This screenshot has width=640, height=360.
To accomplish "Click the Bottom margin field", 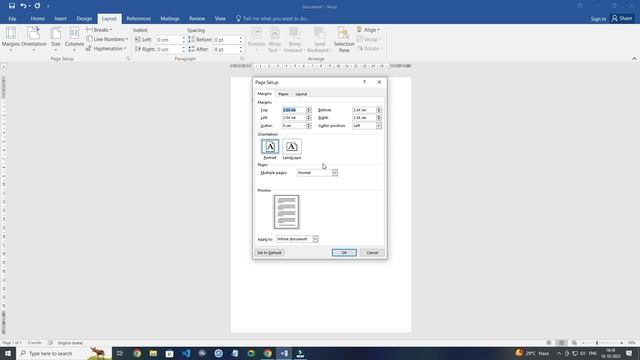I will click(364, 110).
